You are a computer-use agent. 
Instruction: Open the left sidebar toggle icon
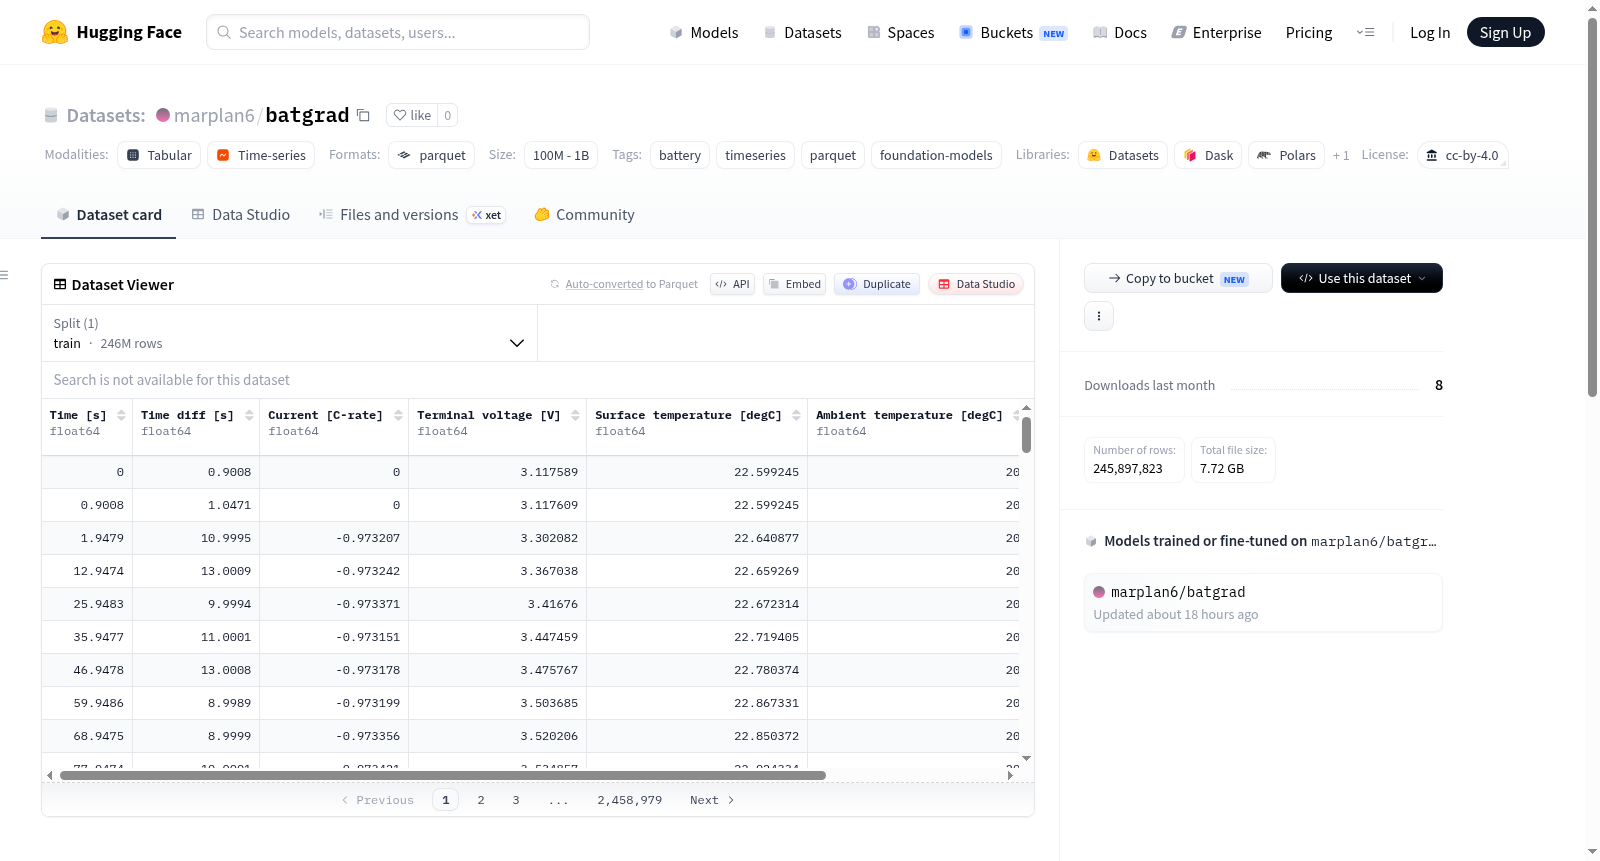(4, 275)
